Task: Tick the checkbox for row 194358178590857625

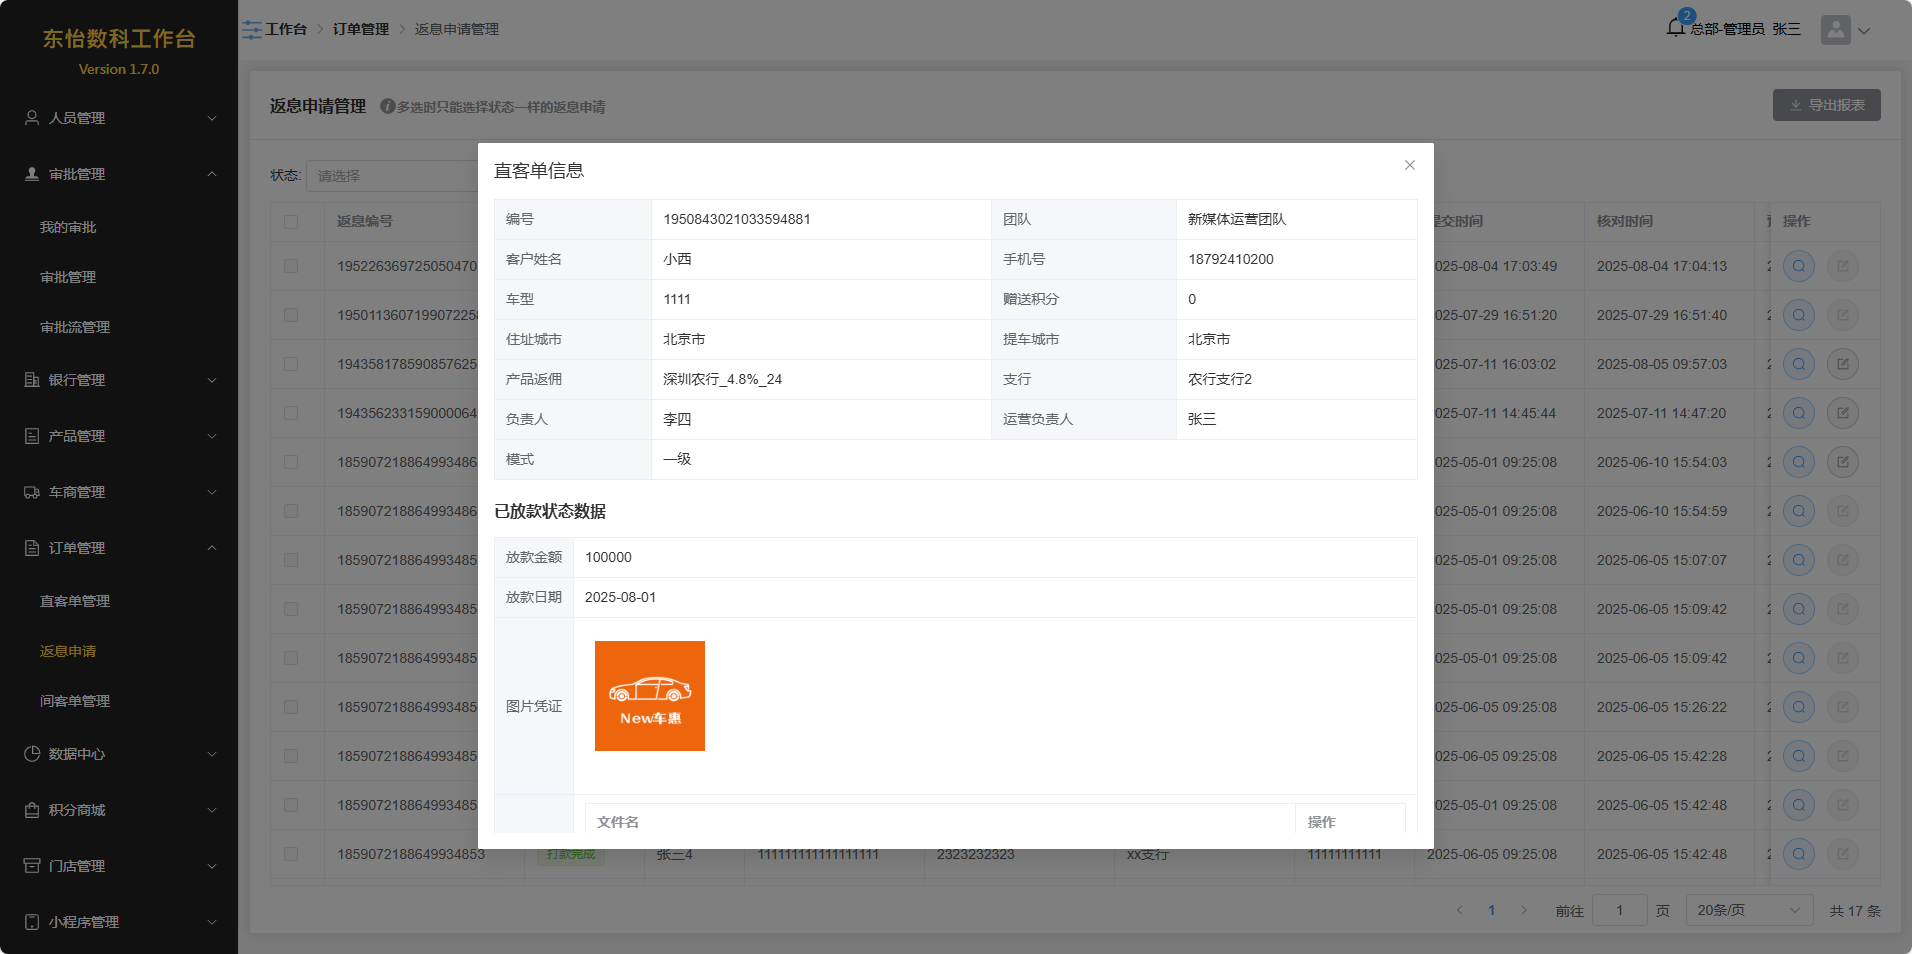Action: (291, 364)
